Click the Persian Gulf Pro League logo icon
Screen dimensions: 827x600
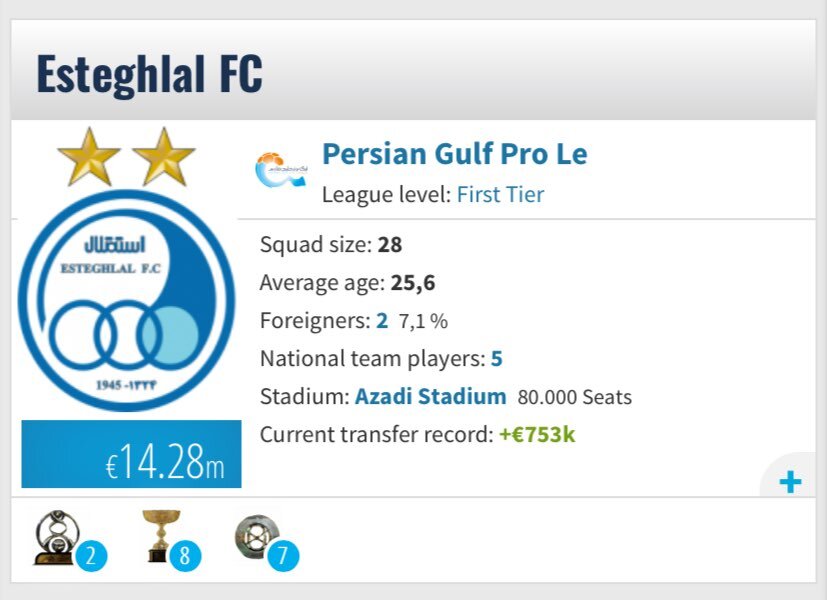282,168
